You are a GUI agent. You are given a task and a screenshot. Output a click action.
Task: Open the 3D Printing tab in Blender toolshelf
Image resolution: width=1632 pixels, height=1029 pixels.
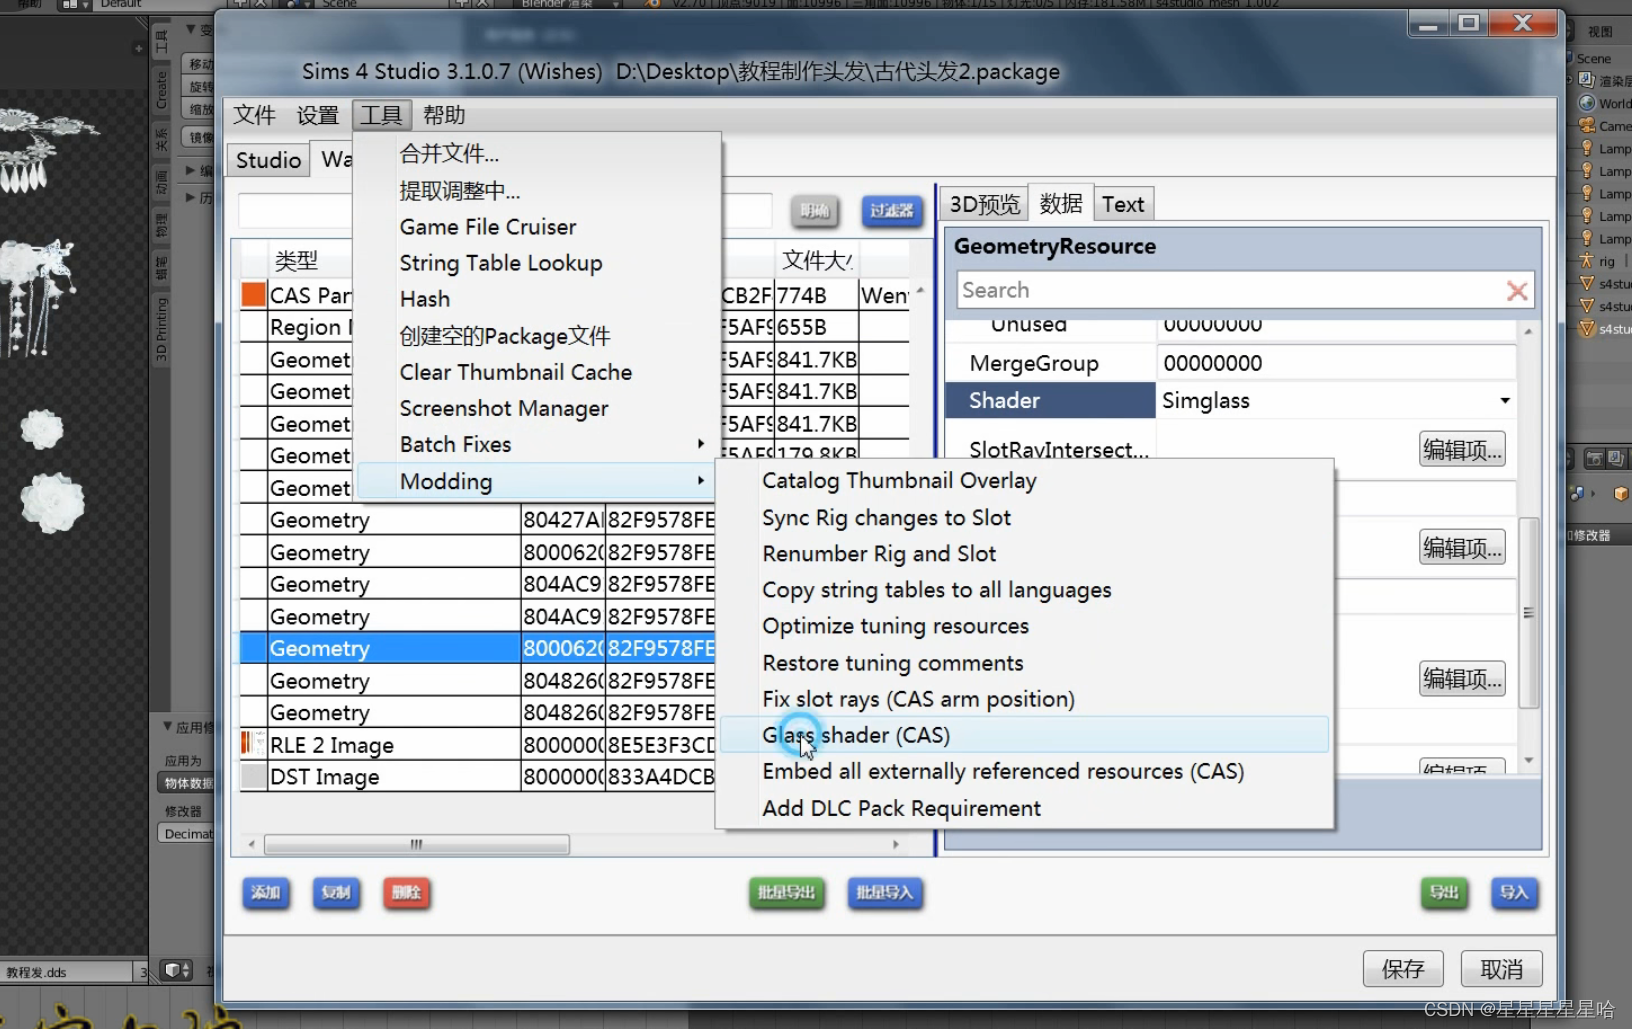(x=161, y=329)
